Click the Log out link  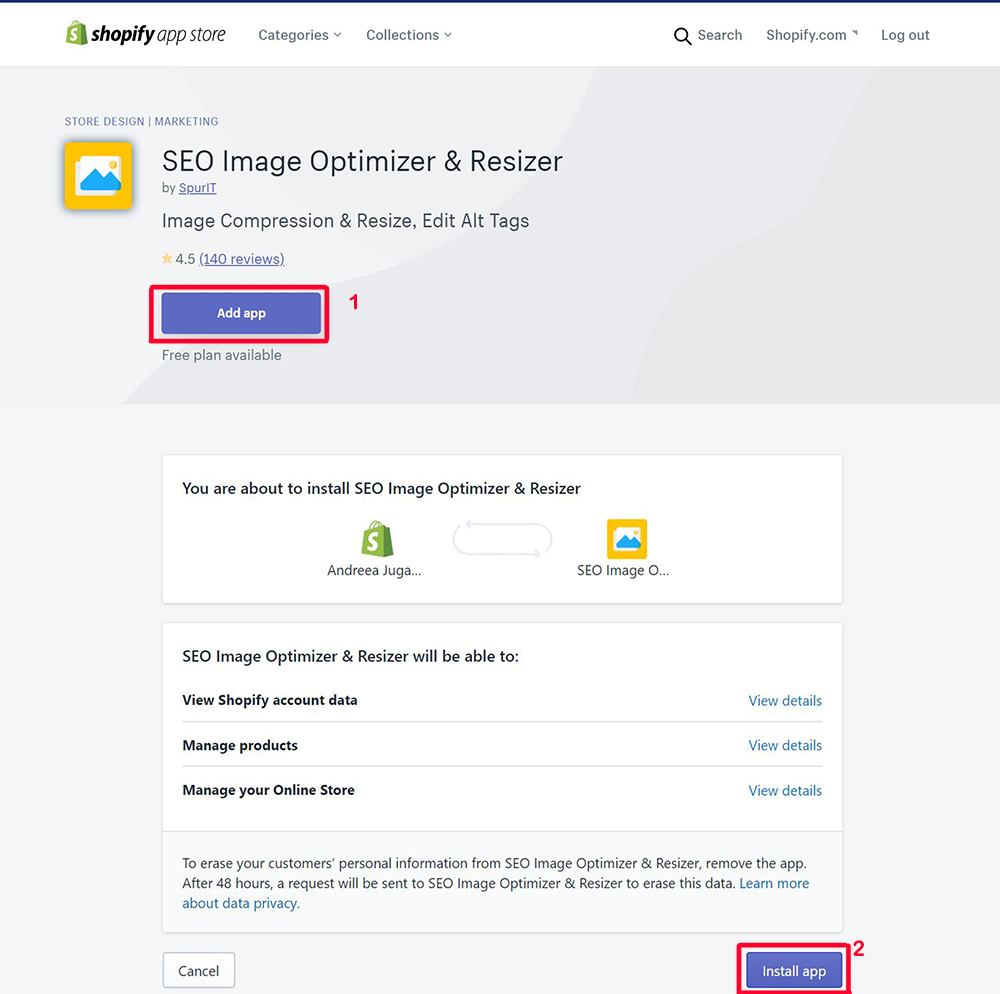905,35
